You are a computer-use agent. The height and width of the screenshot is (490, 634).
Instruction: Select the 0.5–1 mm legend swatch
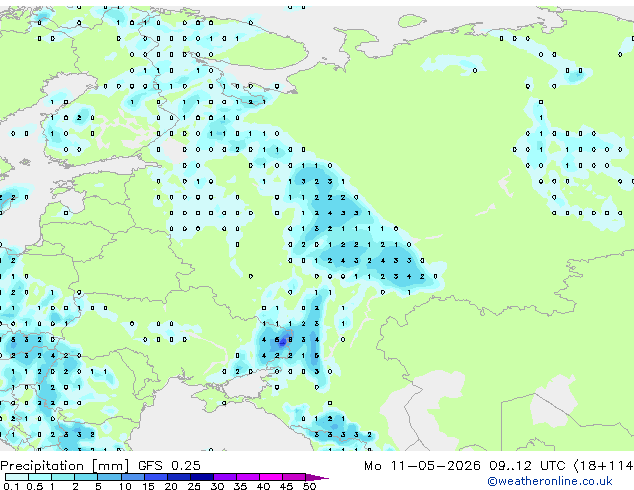(40, 477)
